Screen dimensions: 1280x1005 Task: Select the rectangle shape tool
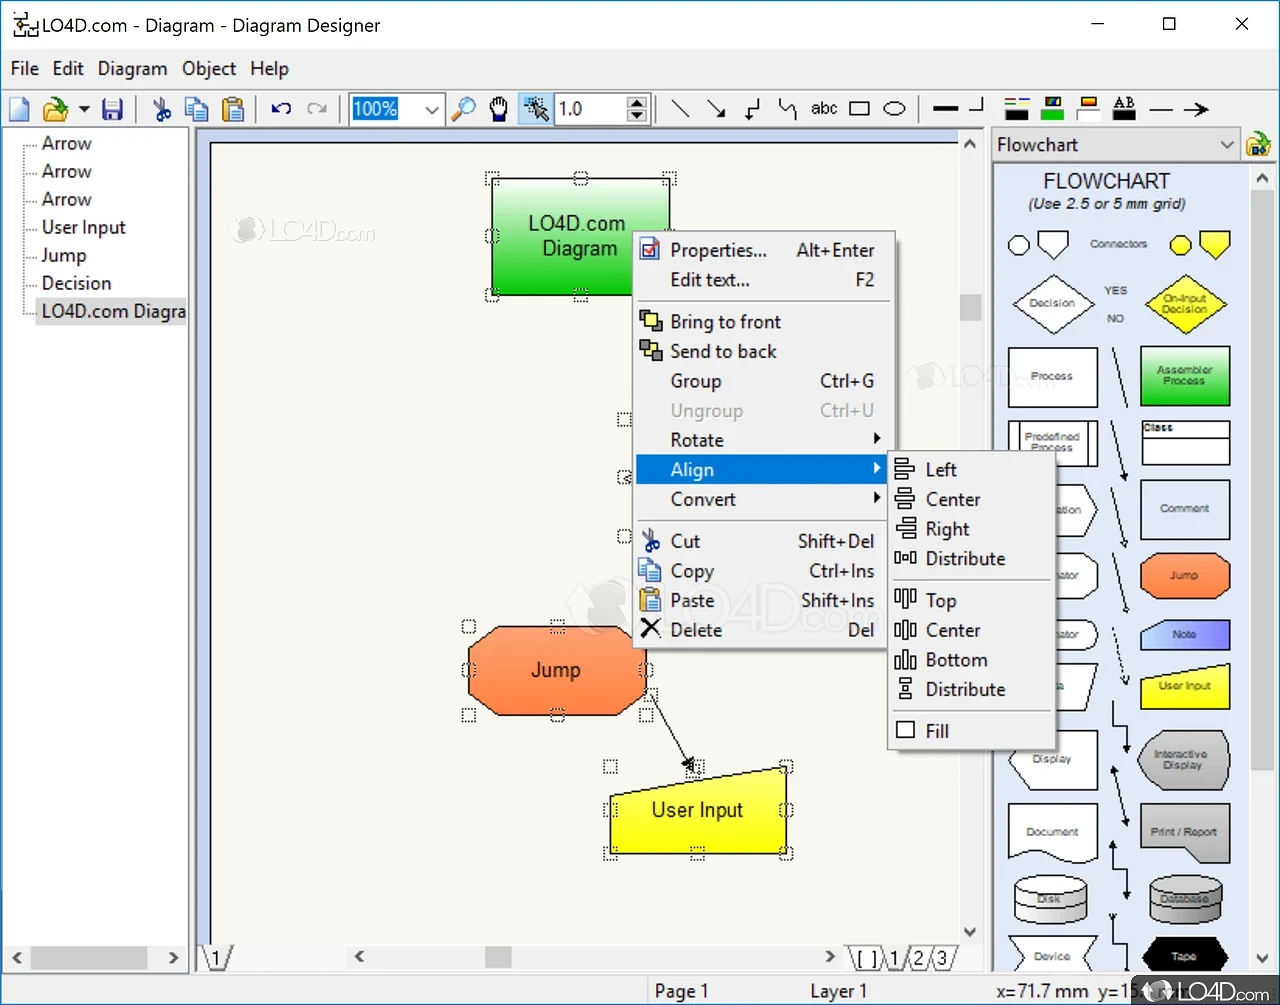860,109
